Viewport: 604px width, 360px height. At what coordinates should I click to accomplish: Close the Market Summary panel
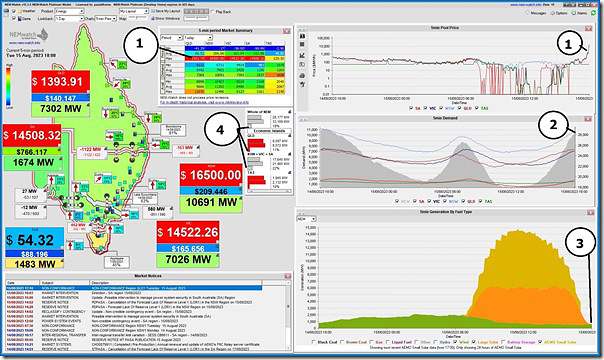pos(287,31)
